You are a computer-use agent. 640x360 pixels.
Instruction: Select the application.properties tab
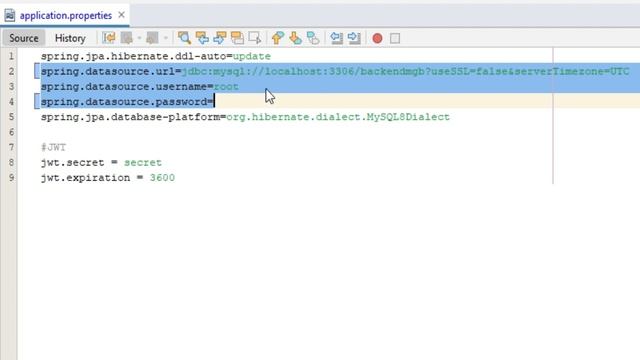click(65, 16)
